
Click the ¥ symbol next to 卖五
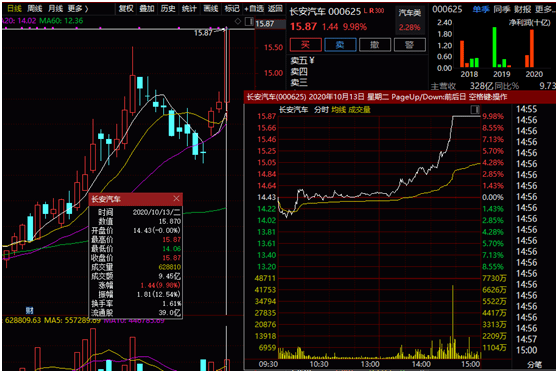[312, 60]
